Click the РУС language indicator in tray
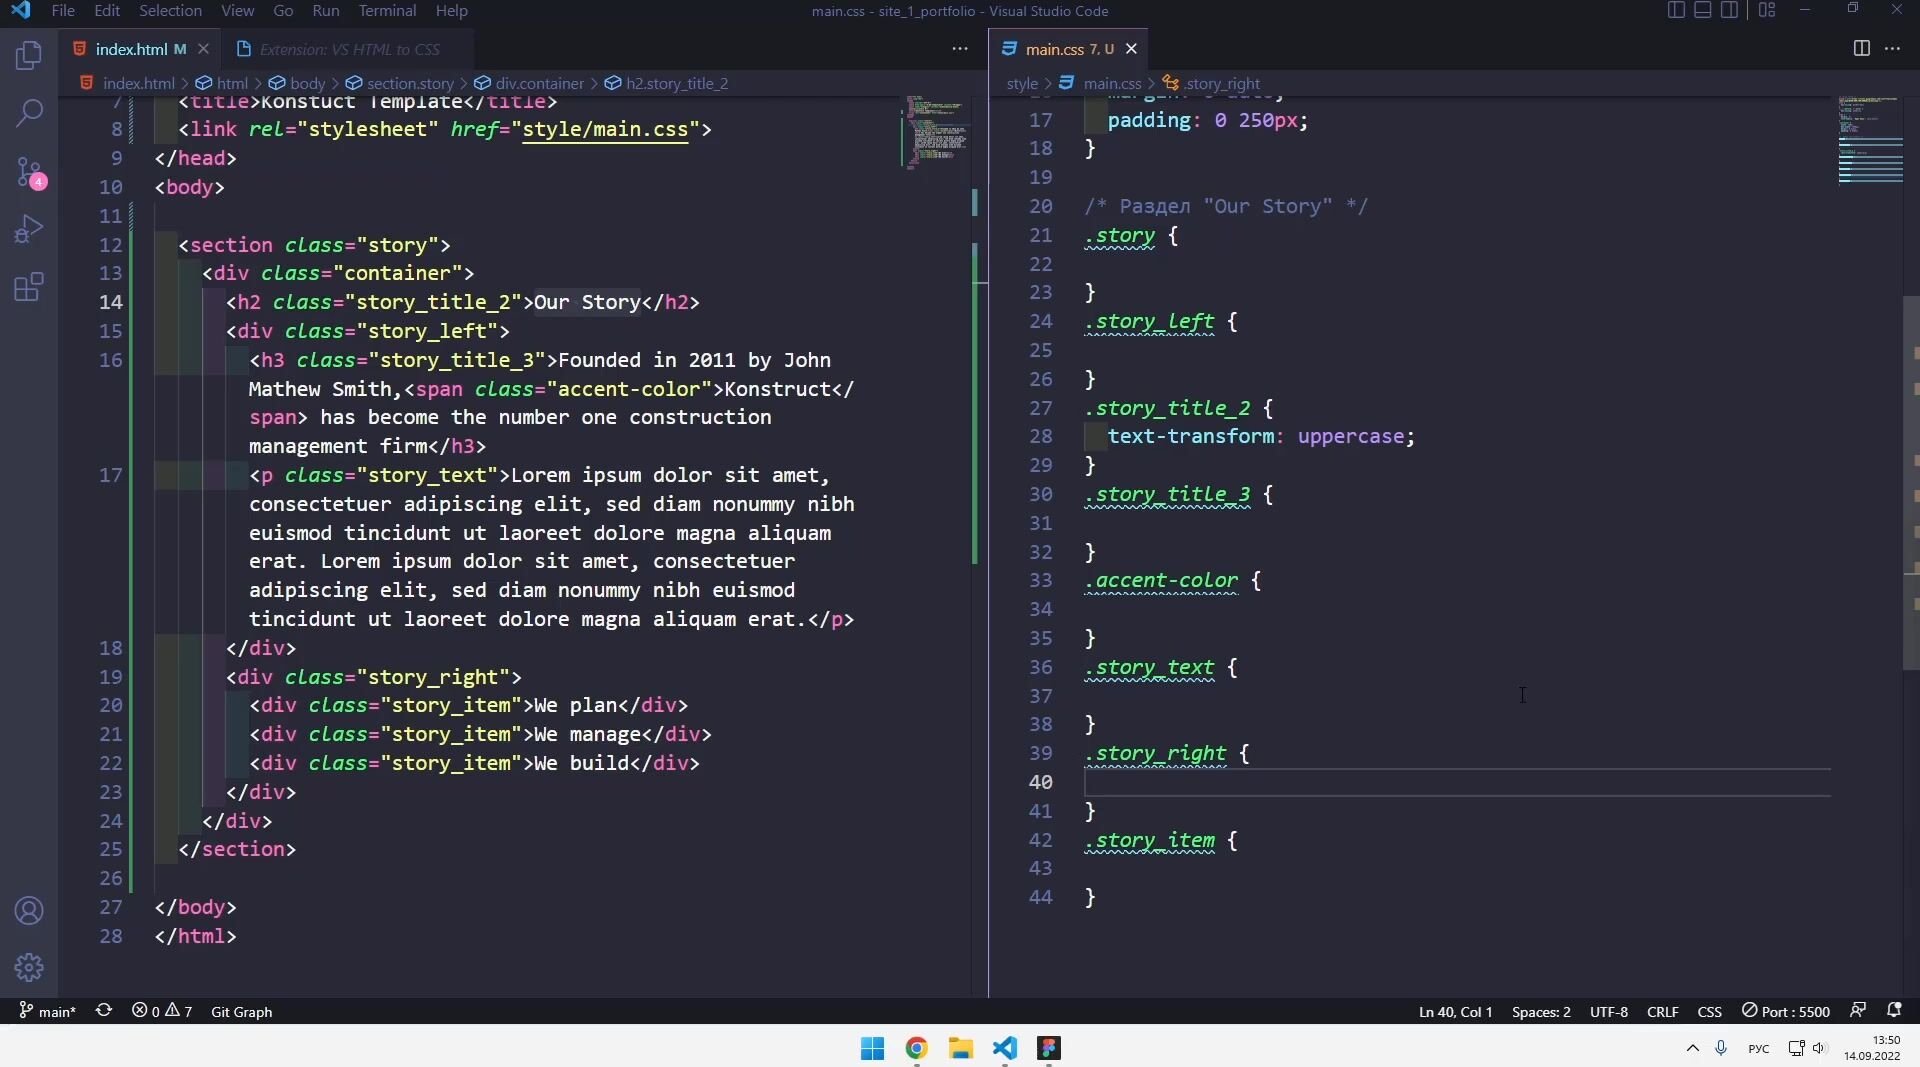Screen dimensions: 1920x1067 click(1758, 1048)
